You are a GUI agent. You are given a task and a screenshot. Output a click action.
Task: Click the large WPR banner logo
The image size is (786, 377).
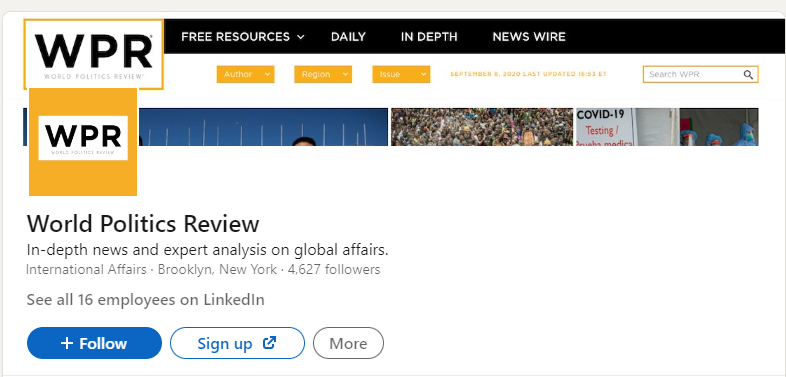(x=94, y=55)
